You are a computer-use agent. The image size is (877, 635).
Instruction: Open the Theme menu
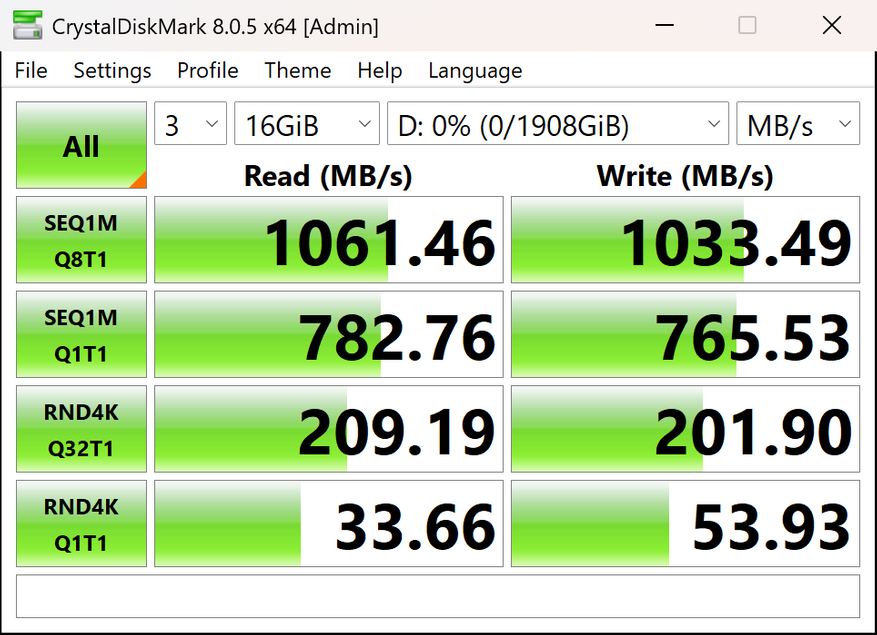[x=298, y=70]
